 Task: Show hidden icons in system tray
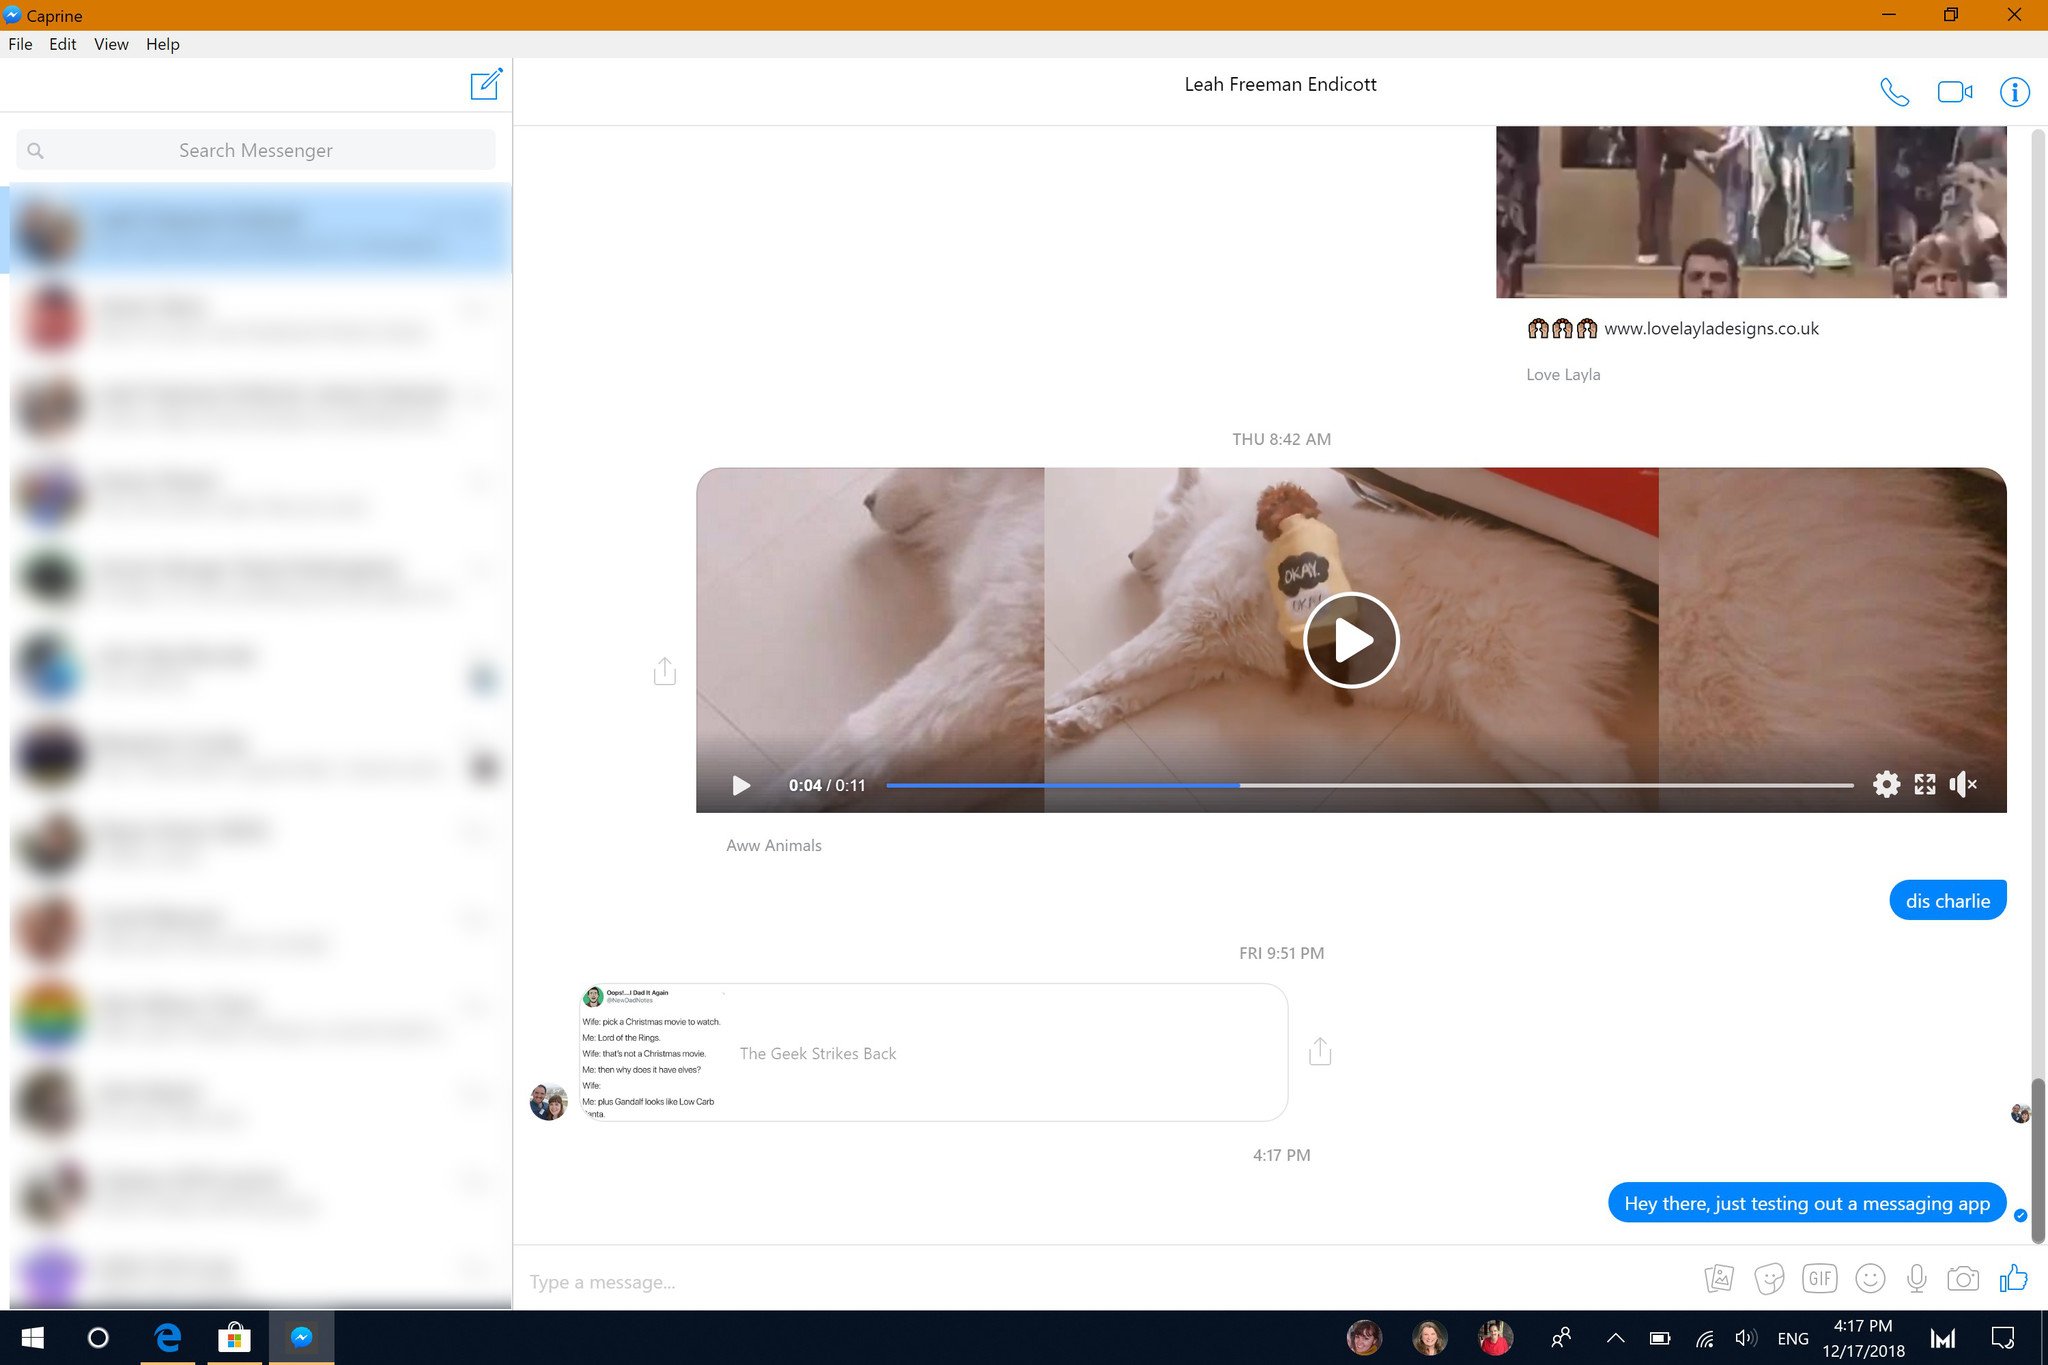(x=1615, y=1338)
